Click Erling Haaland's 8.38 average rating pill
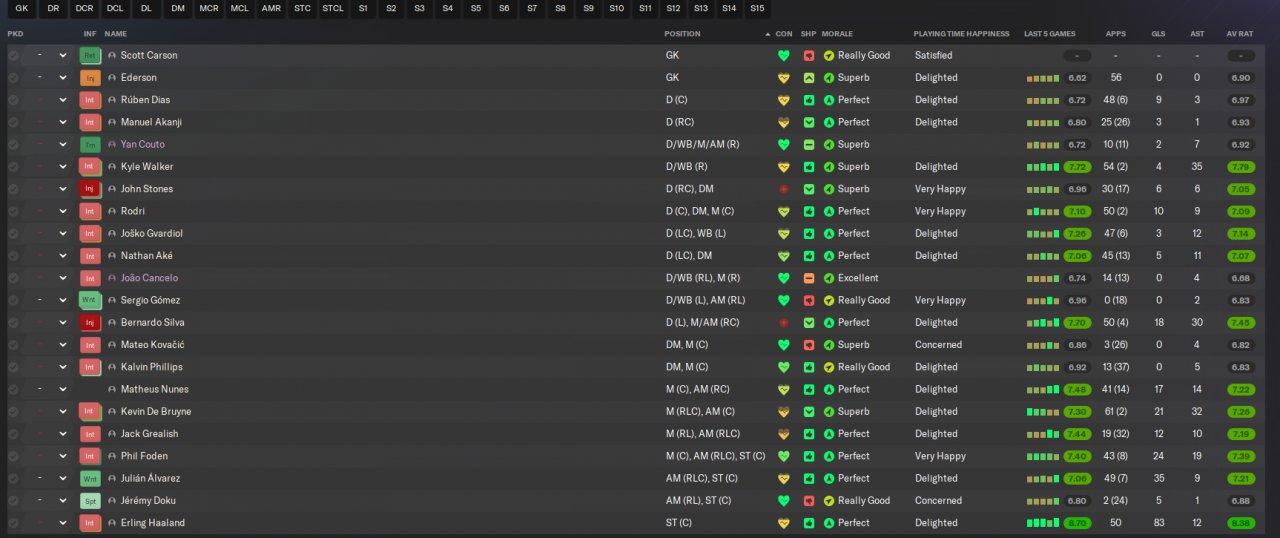The height and width of the screenshot is (538, 1280). click(x=1240, y=523)
